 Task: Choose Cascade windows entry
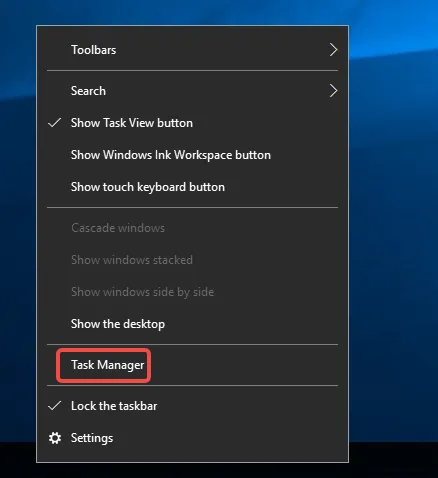192,228
